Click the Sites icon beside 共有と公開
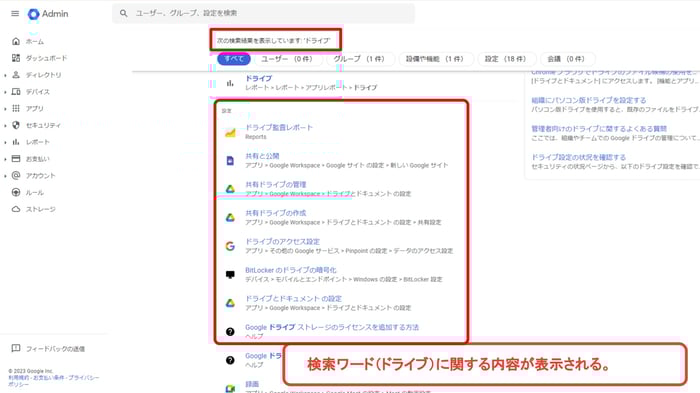Screen dimensions: 700x393 (x=230, y=161)
